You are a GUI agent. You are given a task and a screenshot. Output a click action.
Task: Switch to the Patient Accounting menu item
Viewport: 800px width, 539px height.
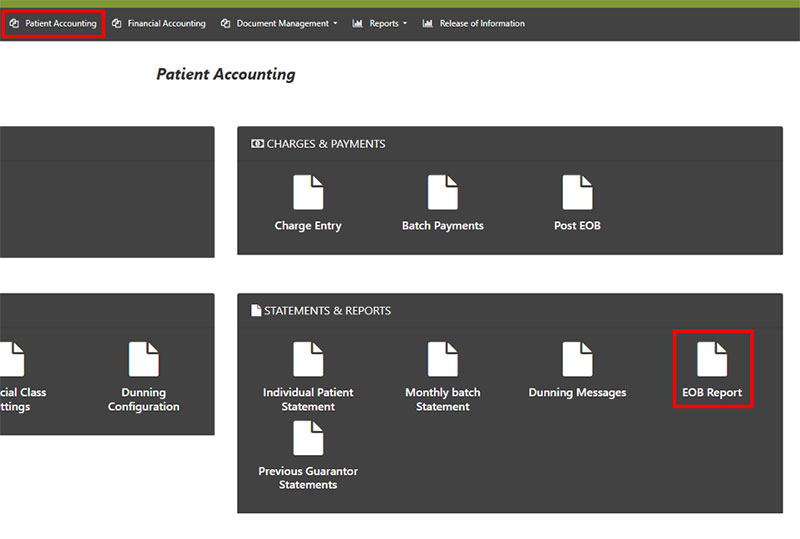pos(60,24)
